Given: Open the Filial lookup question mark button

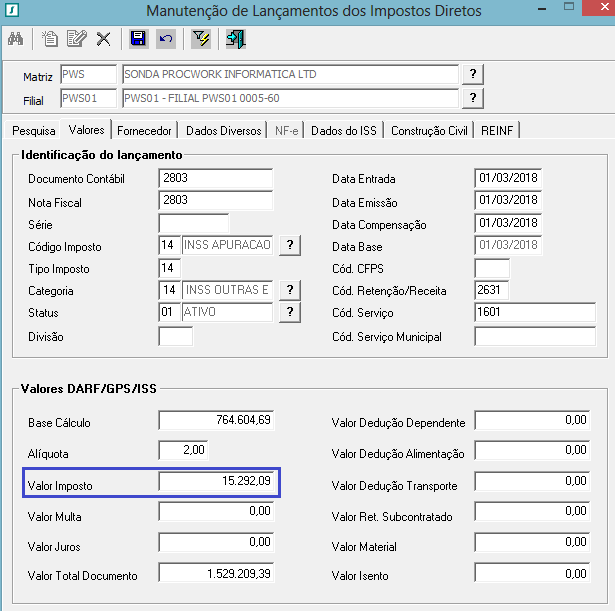Looking at the screenshot, I should pos(473,98).
